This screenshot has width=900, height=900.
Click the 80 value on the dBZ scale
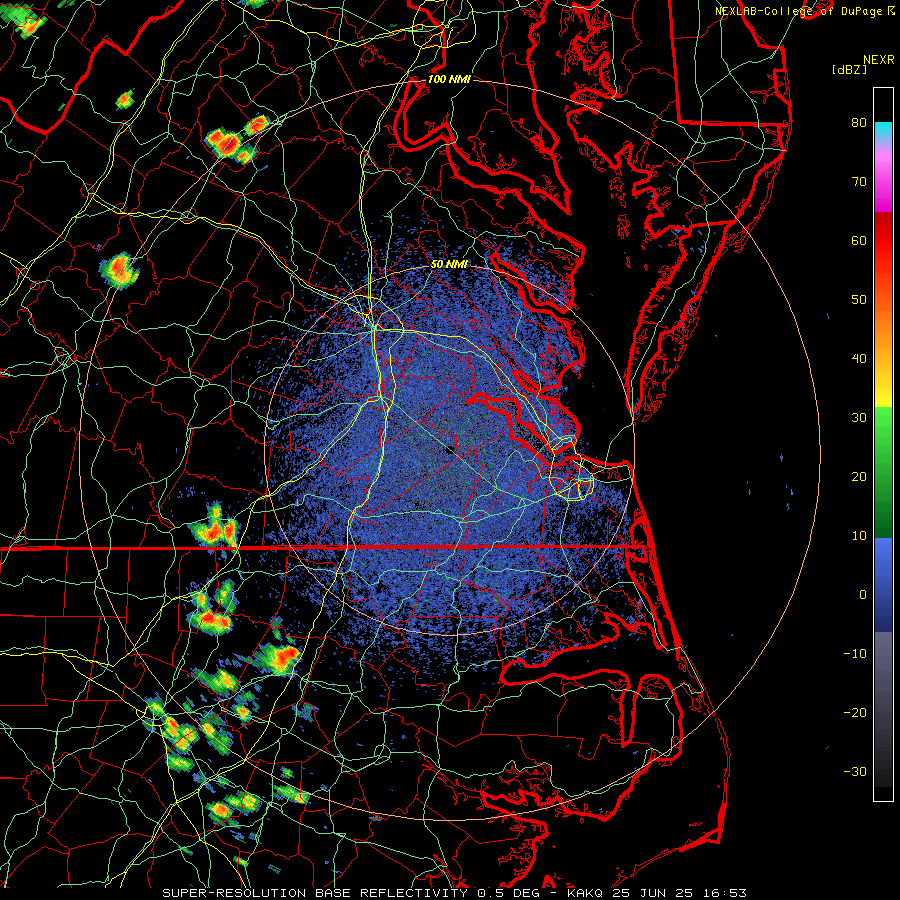pyautogui.click(x=859, y=122)
